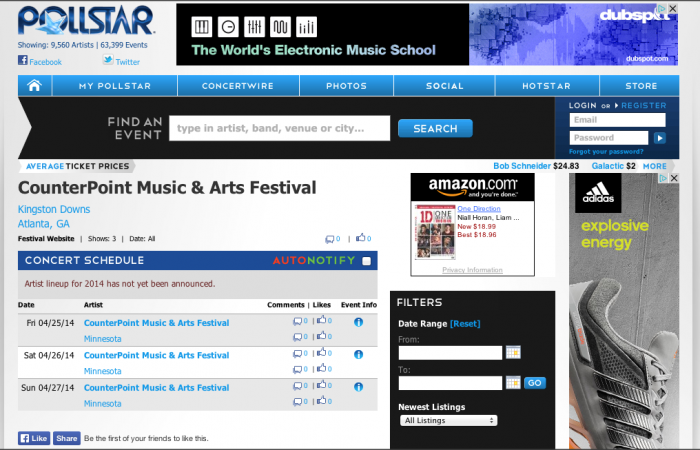Viewport: 700px width, 450px height.
Task: Click thumbs-up like icon for Sat 04/26/14 festival
Action: pyautogui.click(x=319, y=354)
